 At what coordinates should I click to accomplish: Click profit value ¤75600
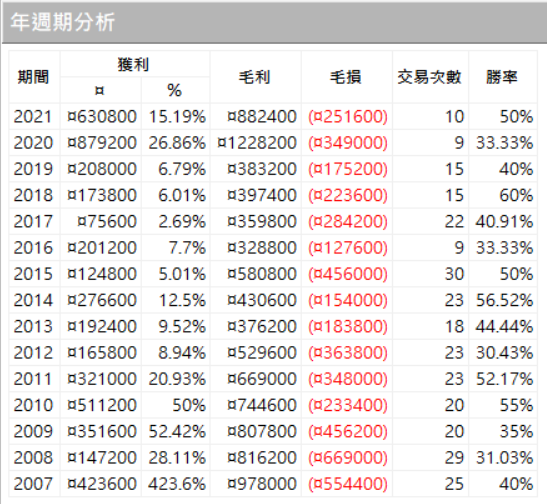tap(107, 221)
